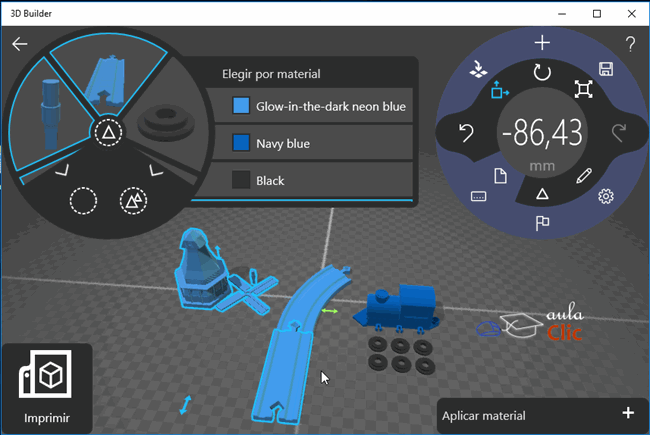
Task: Minimize the 3D Builder window
Action: click(x=562, y=14)
